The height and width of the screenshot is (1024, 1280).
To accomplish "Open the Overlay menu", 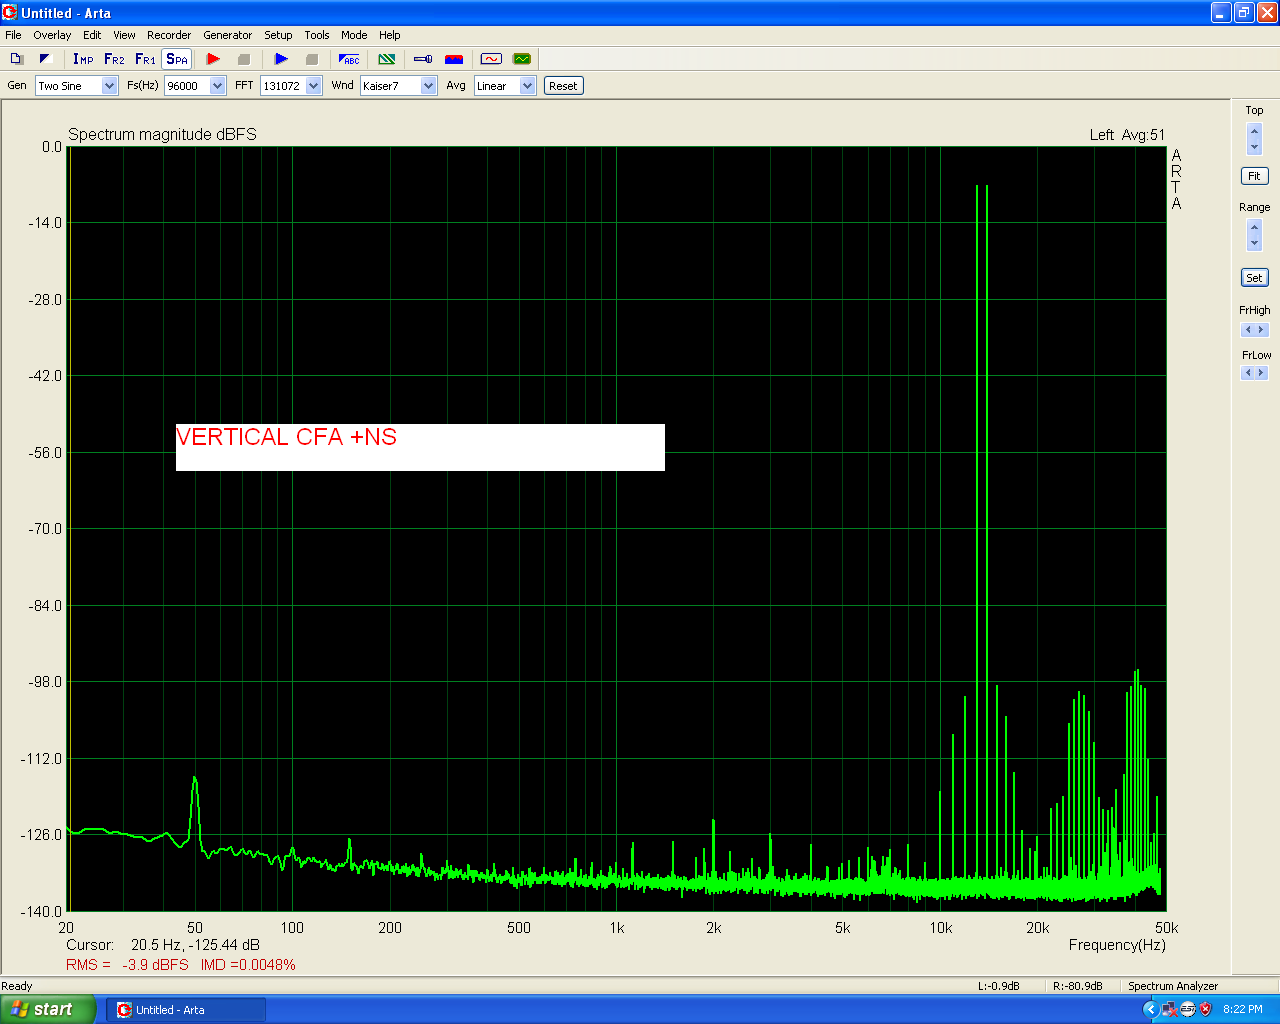I will point(52,35).
